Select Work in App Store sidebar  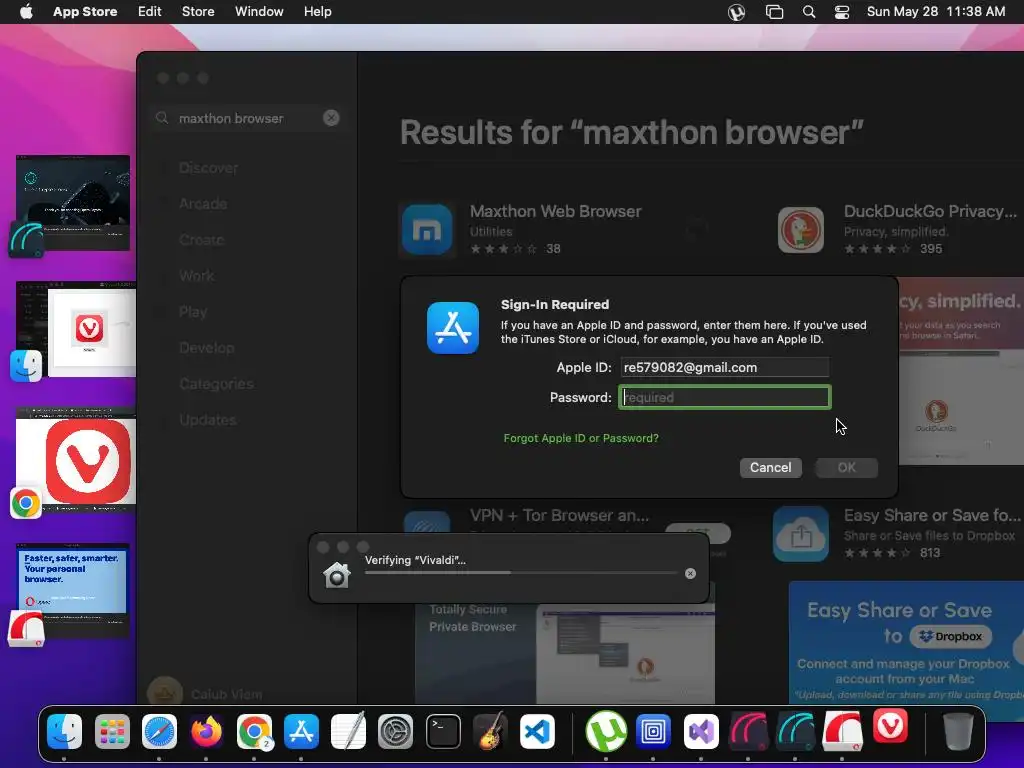(197, 276)
